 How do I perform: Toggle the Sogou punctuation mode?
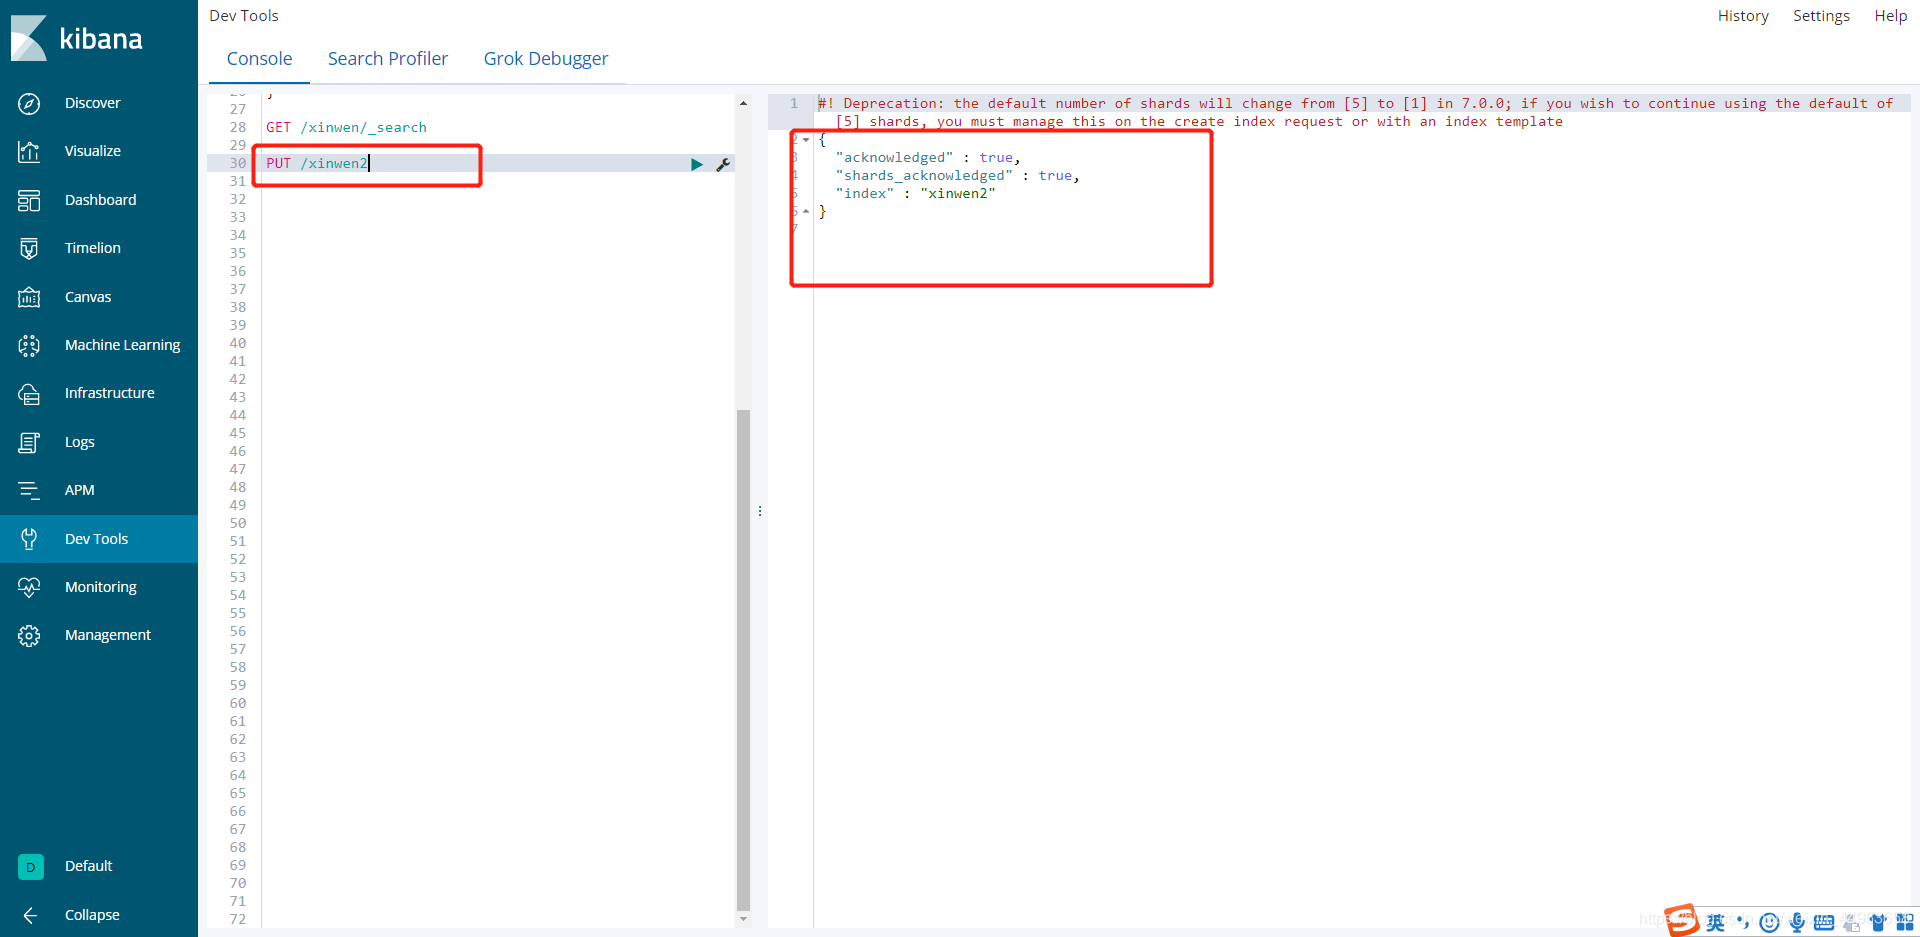coord(1742,922)
